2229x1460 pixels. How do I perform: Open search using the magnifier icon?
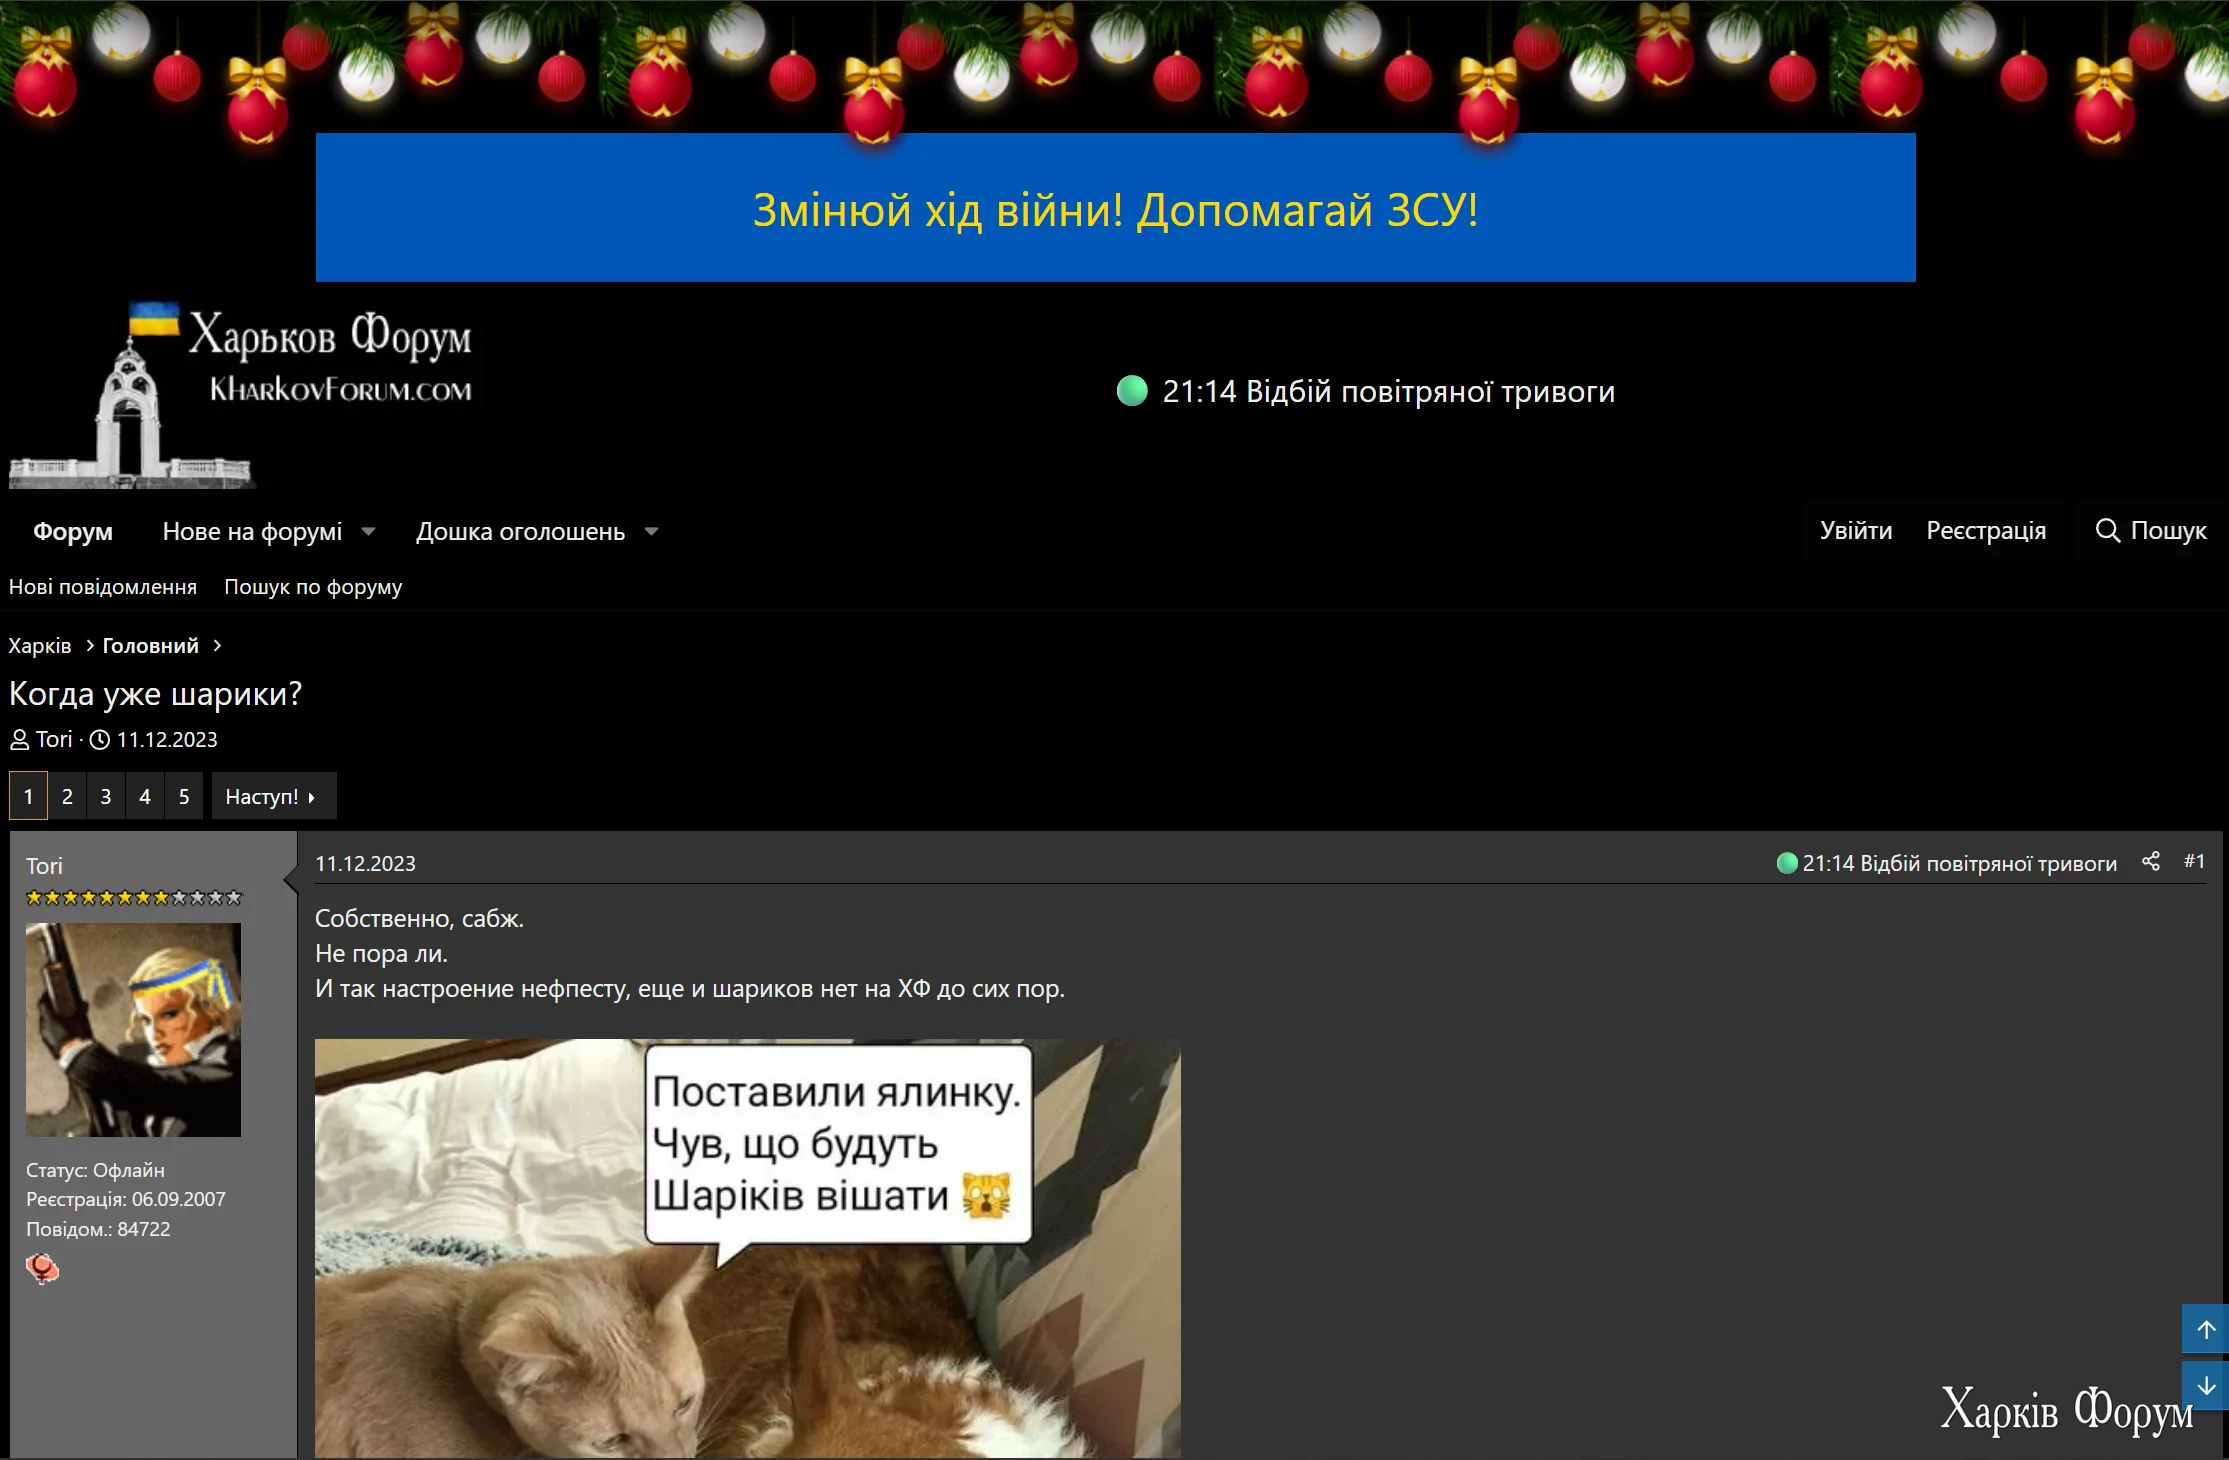click(x=2109, y=531)
